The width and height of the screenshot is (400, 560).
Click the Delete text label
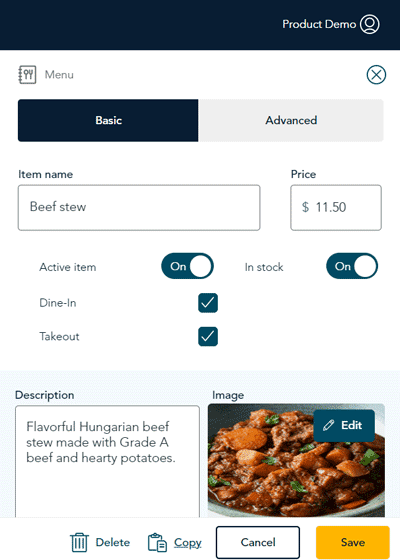[113, 542]
